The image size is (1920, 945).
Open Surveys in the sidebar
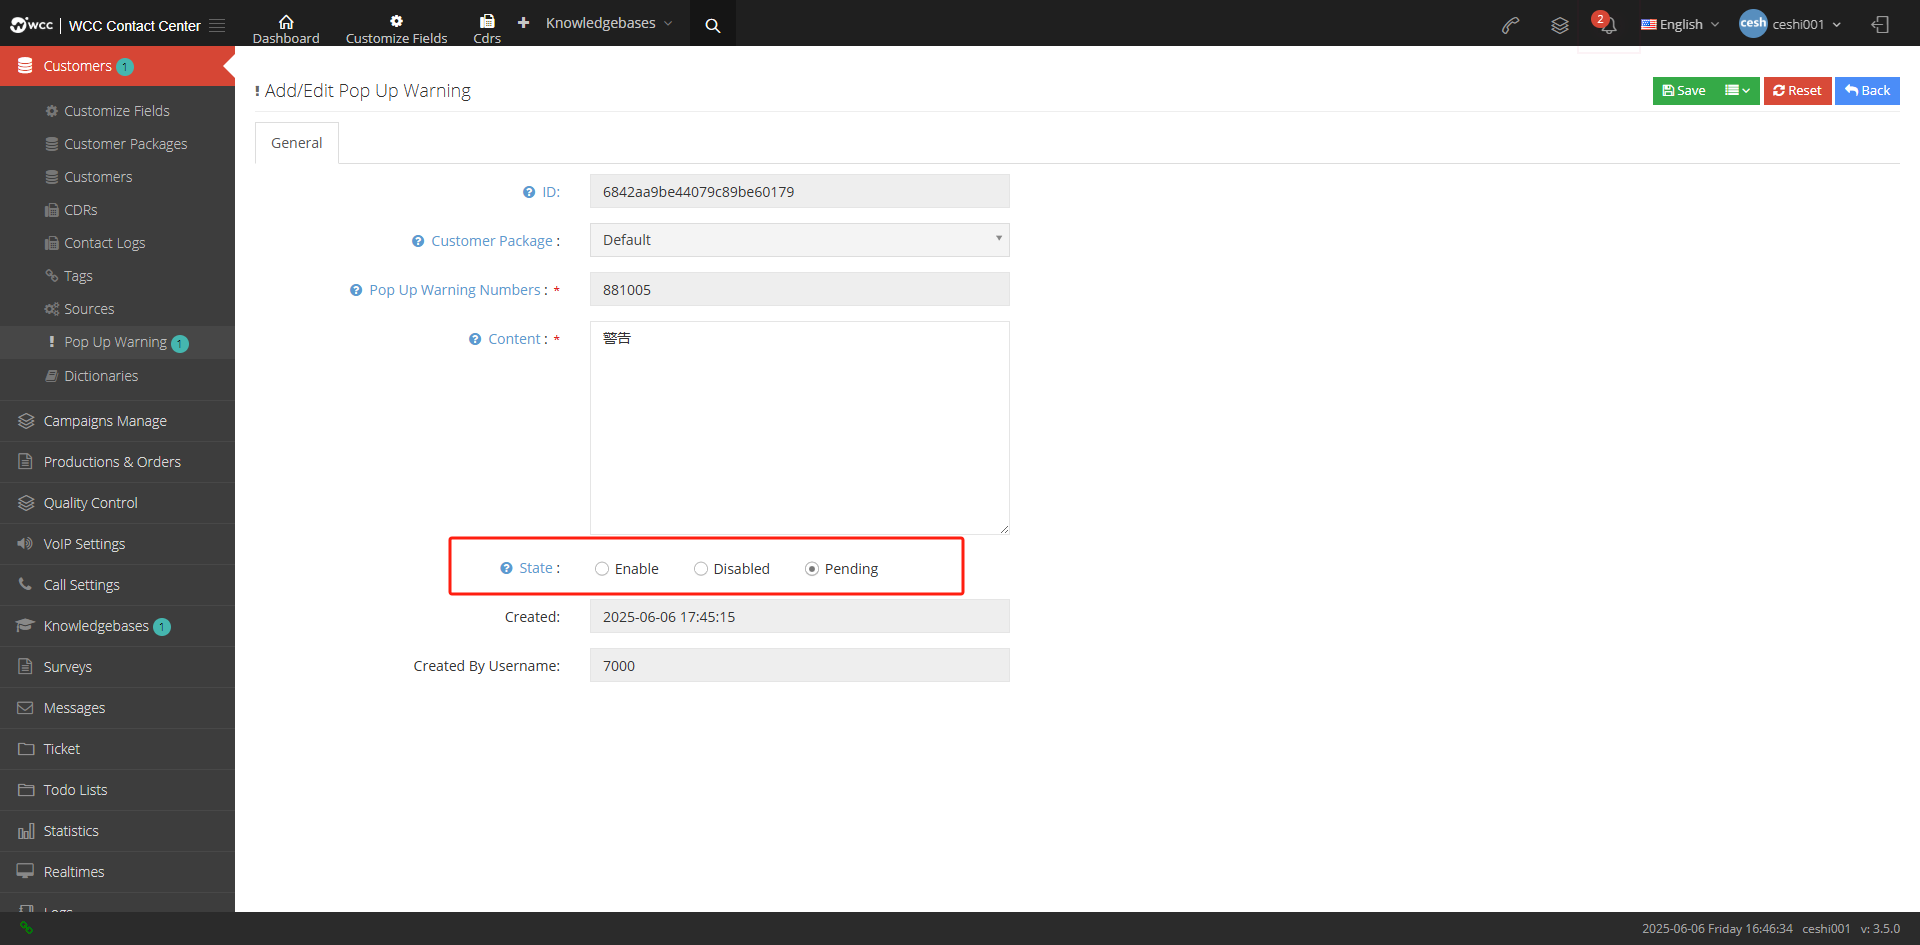point(118,667)
